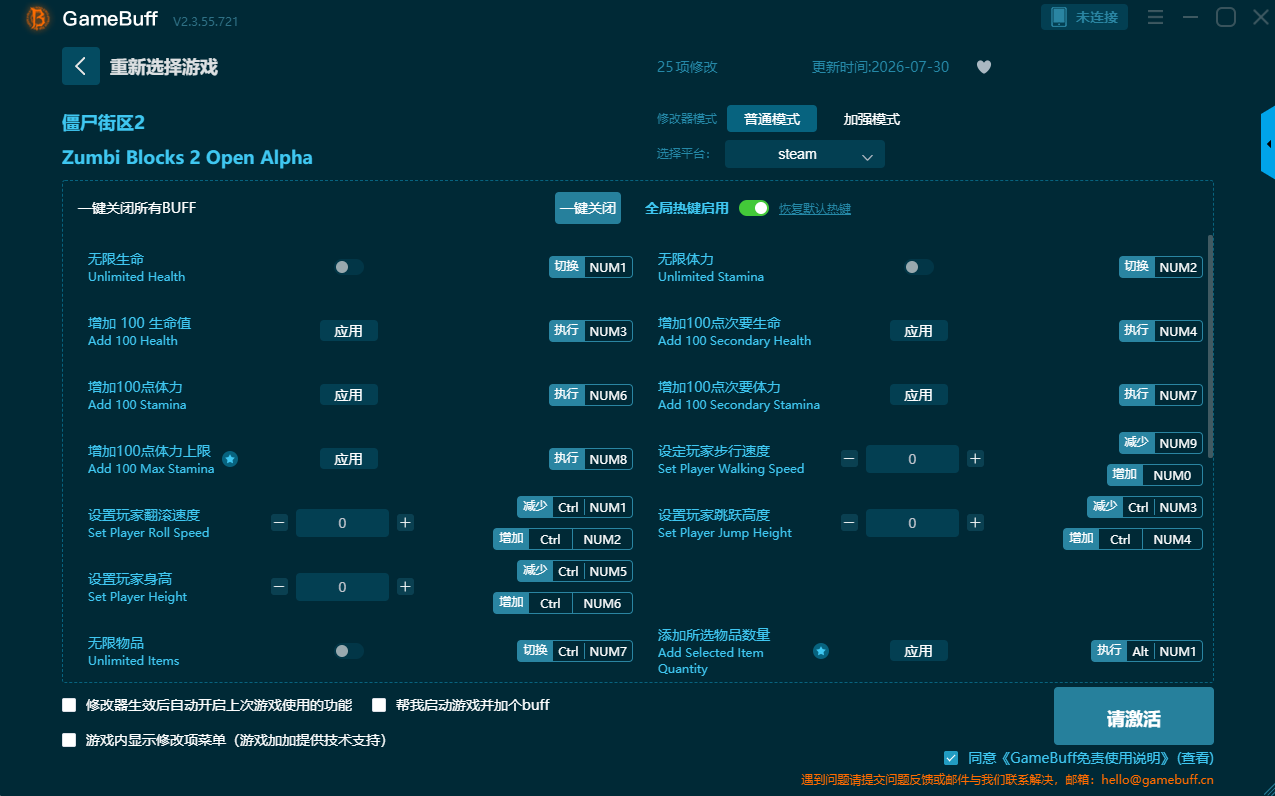Click minus for Set Player Height

click(279, 587)
